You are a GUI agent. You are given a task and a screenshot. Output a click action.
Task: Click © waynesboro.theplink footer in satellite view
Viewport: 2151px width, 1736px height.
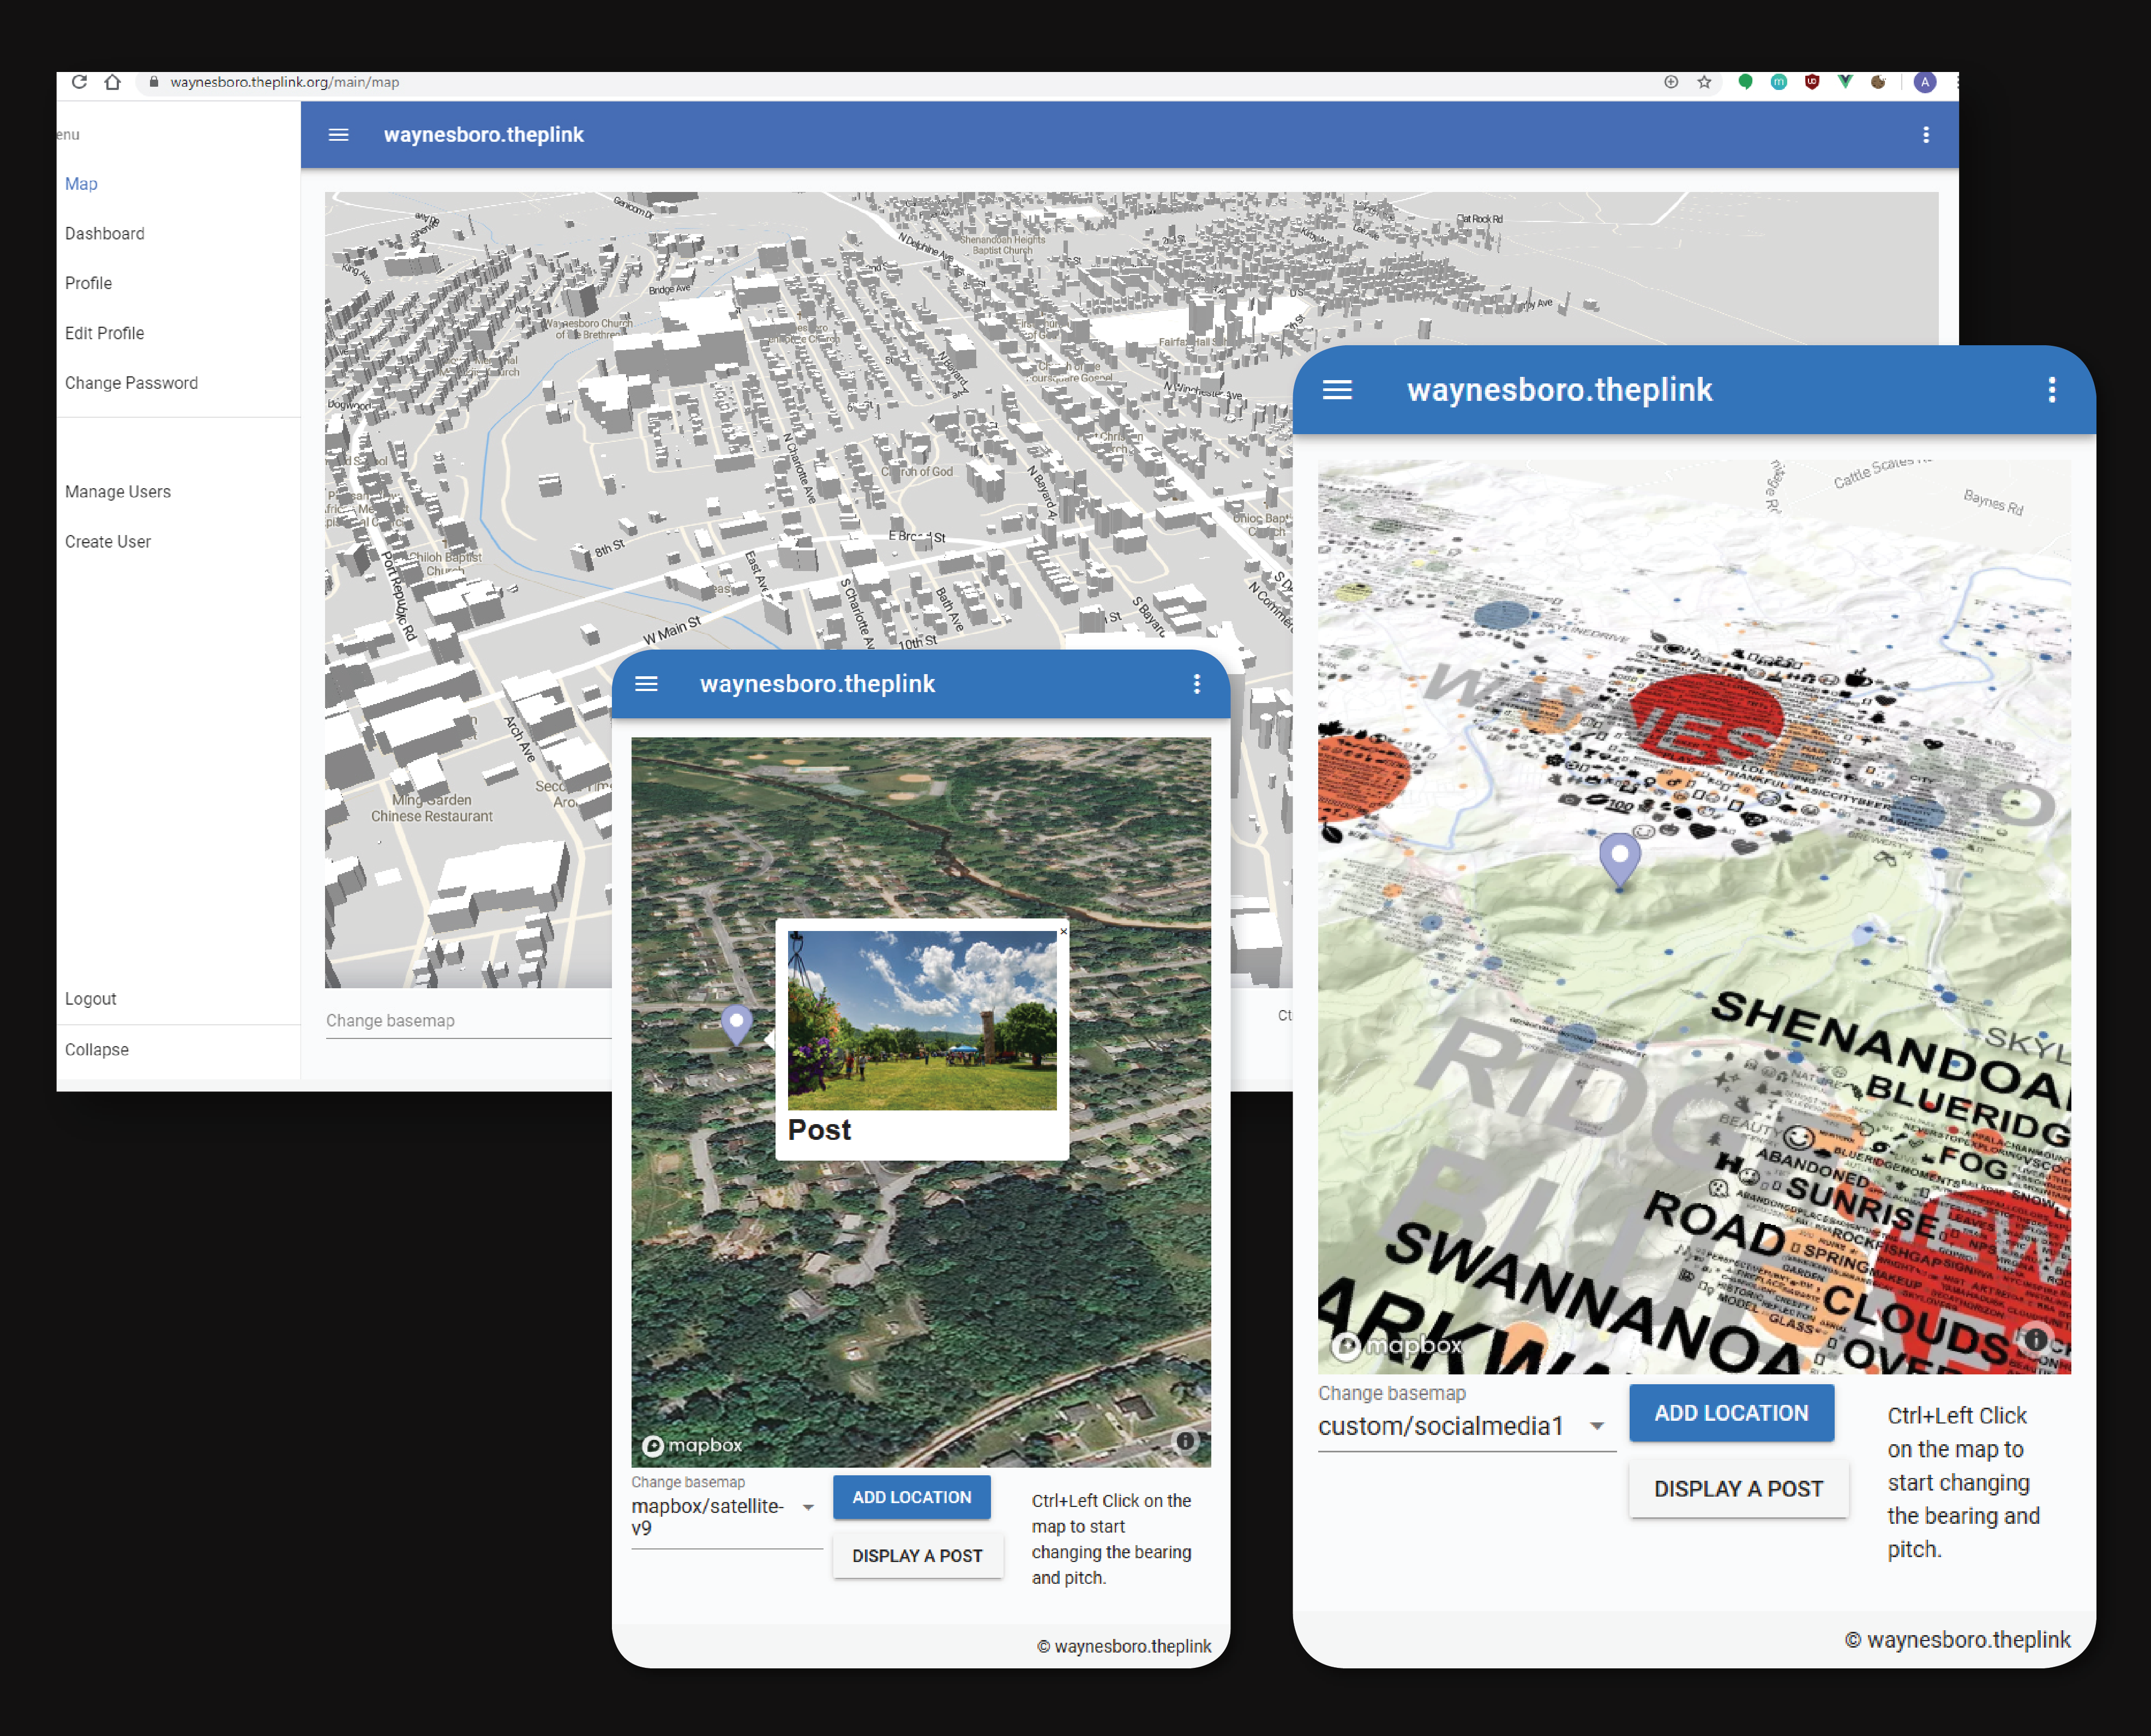[x=1124, y=1646]
